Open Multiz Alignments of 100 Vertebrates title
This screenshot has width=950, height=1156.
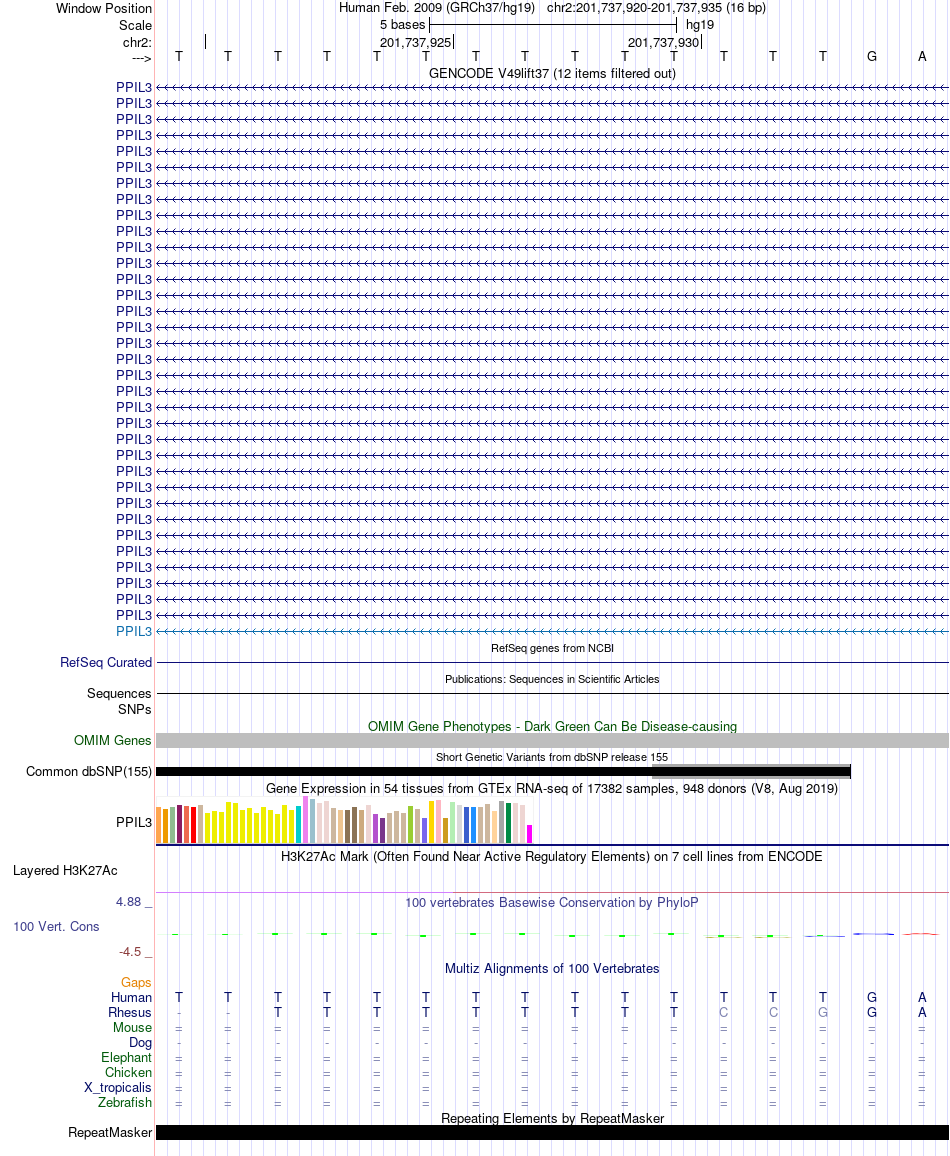[552, 969]
